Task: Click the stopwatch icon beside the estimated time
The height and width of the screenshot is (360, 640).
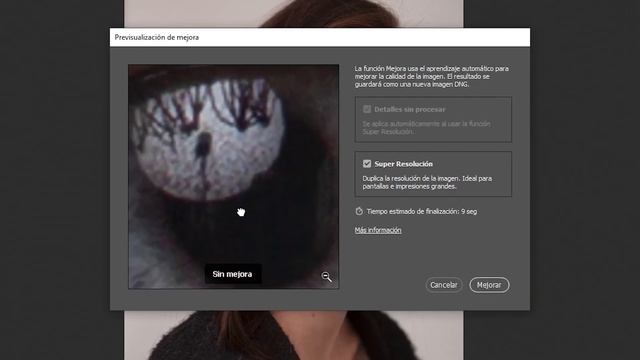Action: 359,211
